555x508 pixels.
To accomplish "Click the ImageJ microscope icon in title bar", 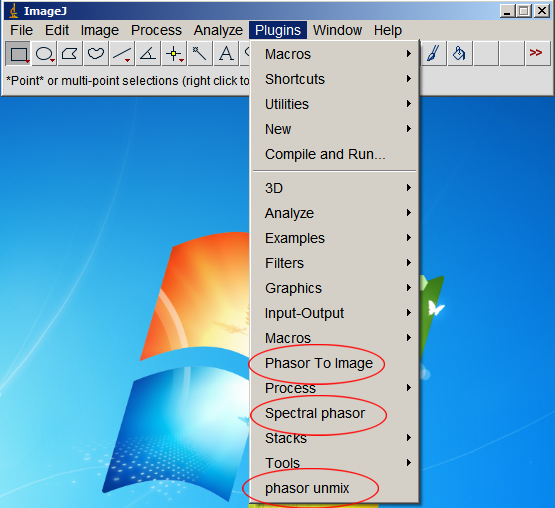I will (14, 11).
